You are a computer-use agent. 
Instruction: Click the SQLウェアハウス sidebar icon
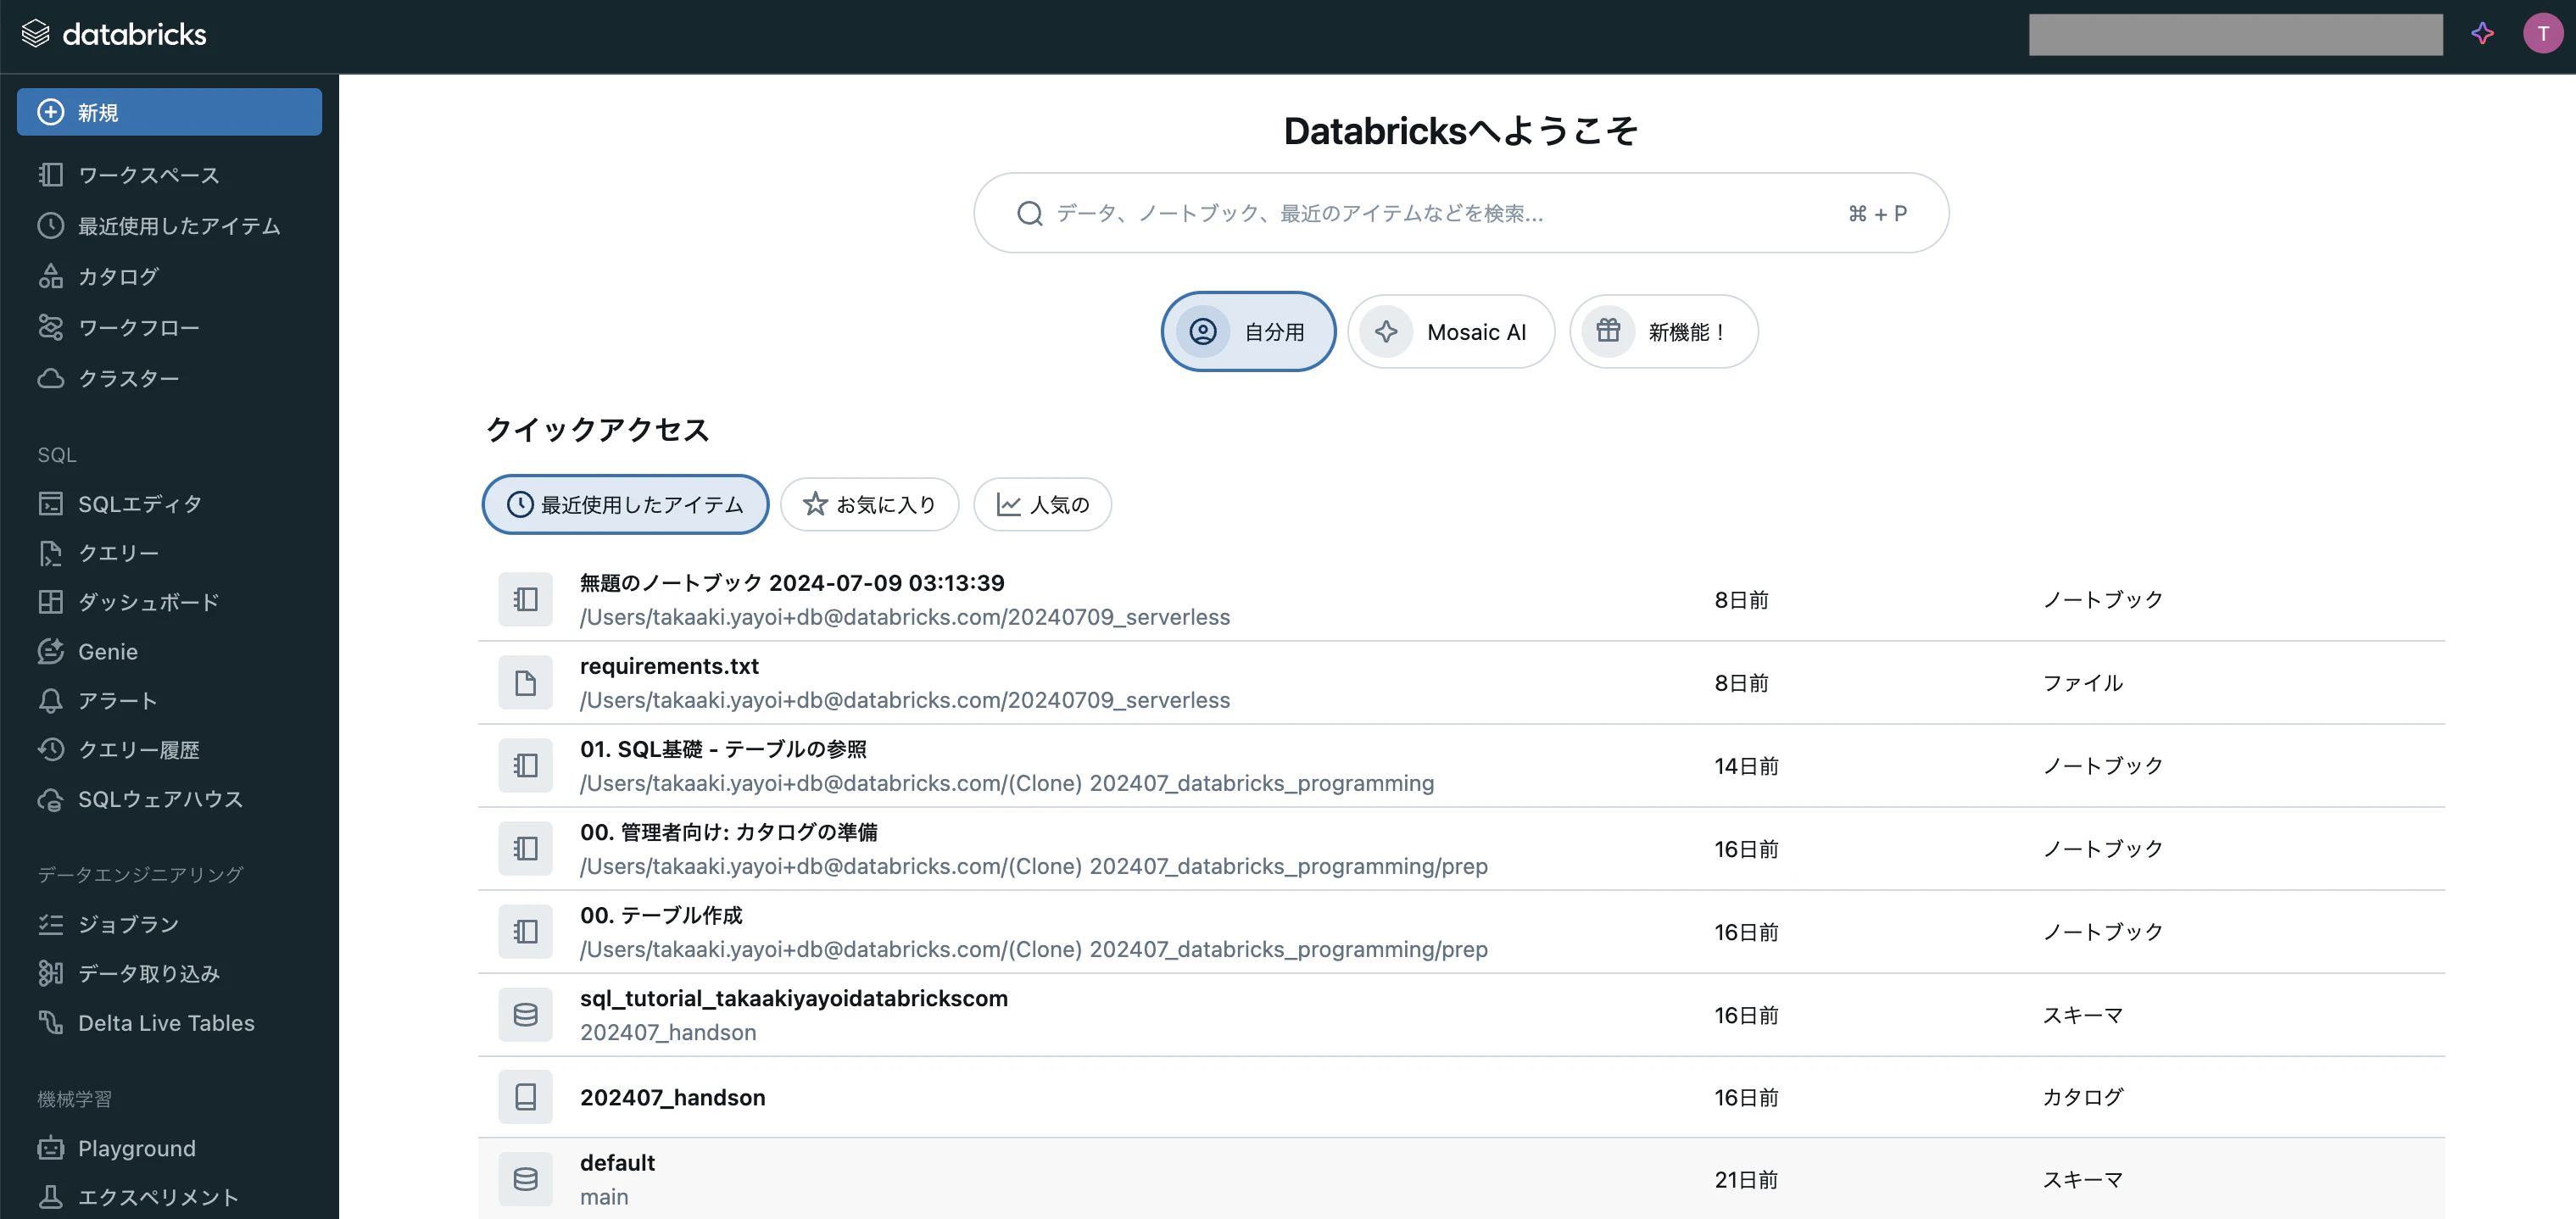[x=51, y=799]
